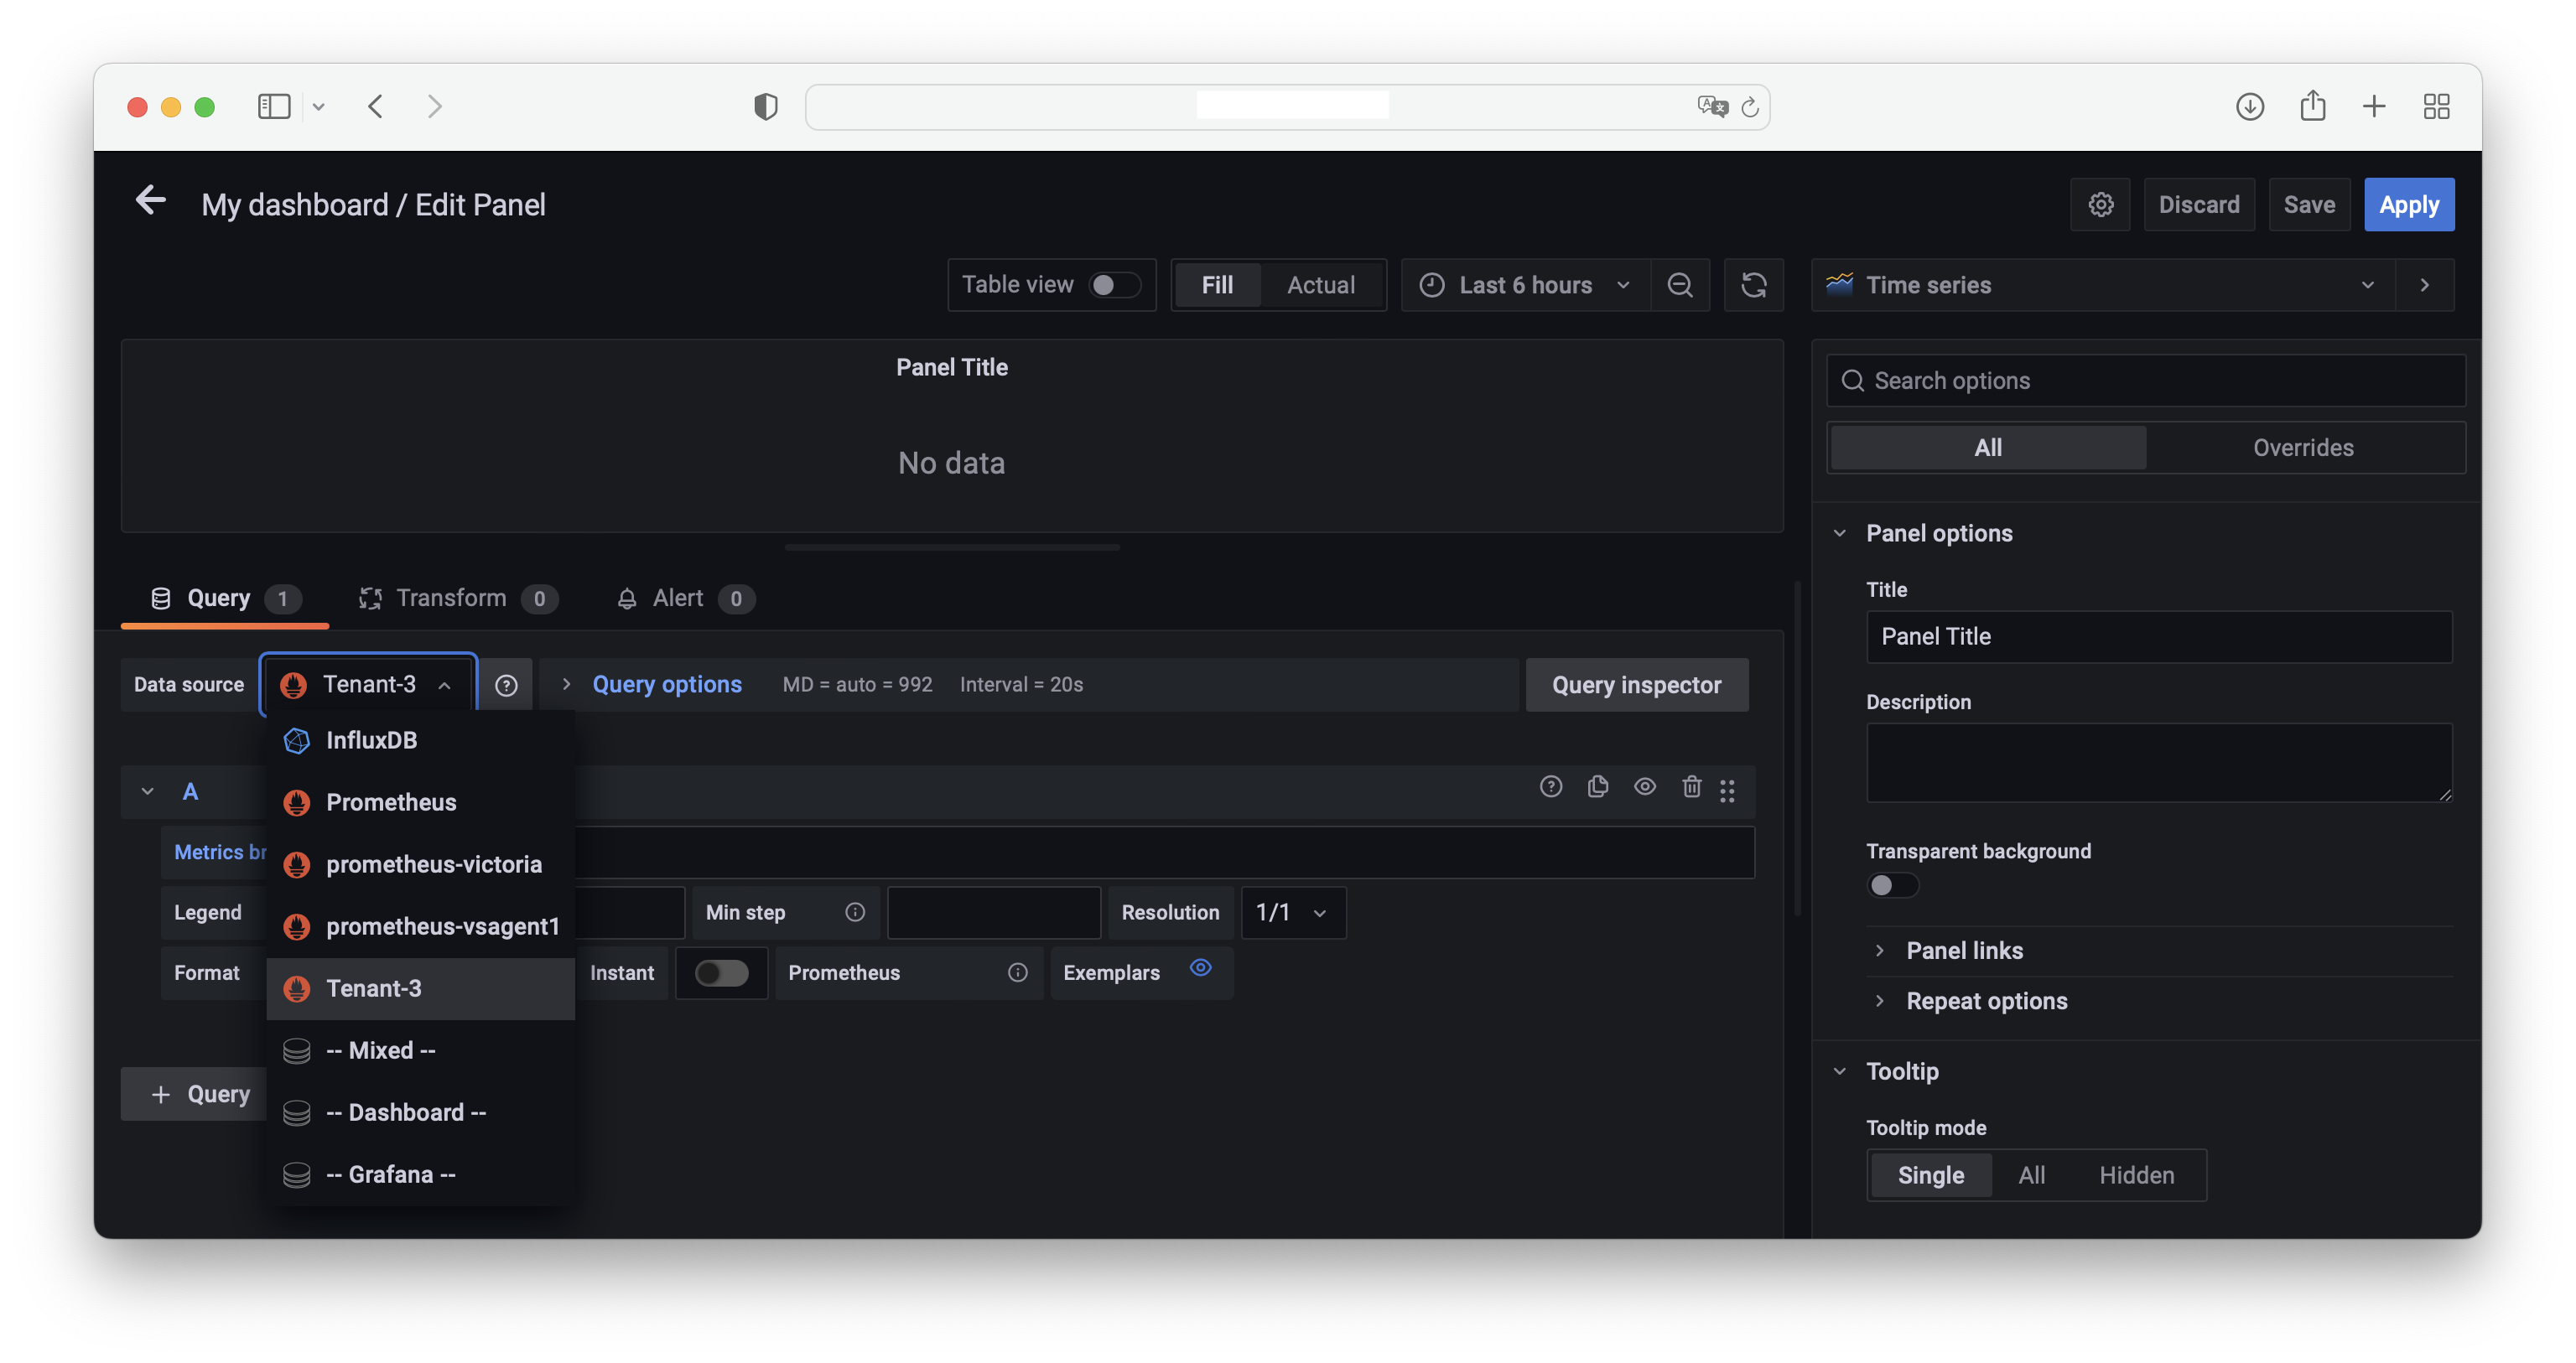Open dashboard settings gear
Viewport: 2576px width, 1363px height.
(2100, 205)
